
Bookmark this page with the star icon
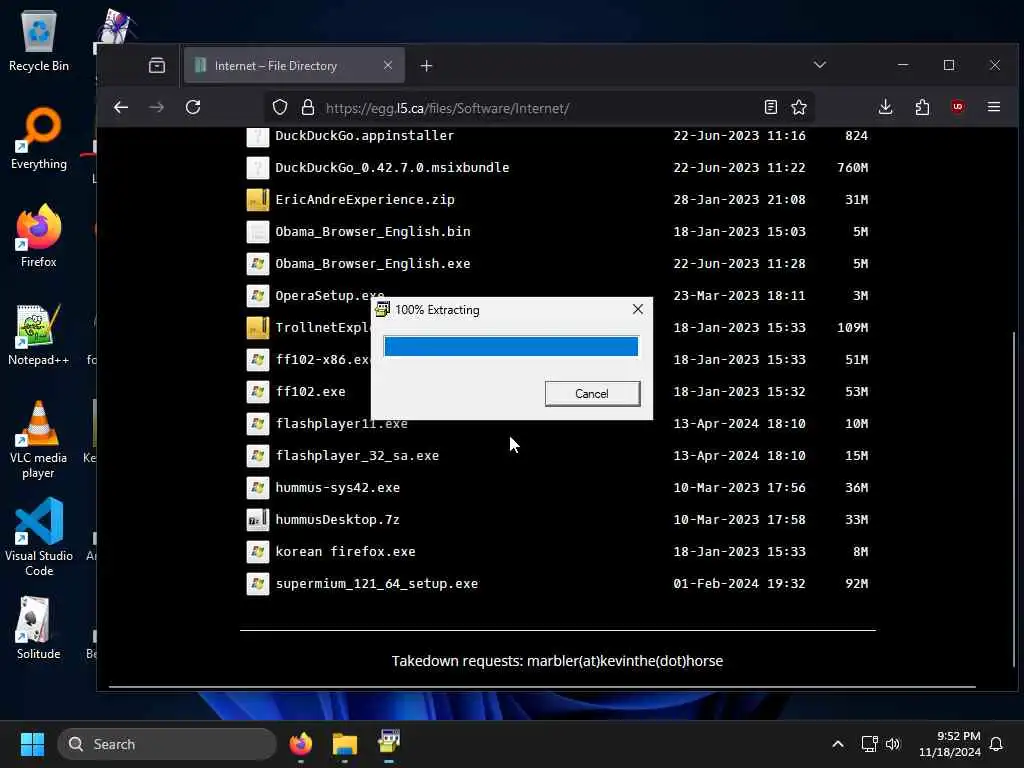799,108
